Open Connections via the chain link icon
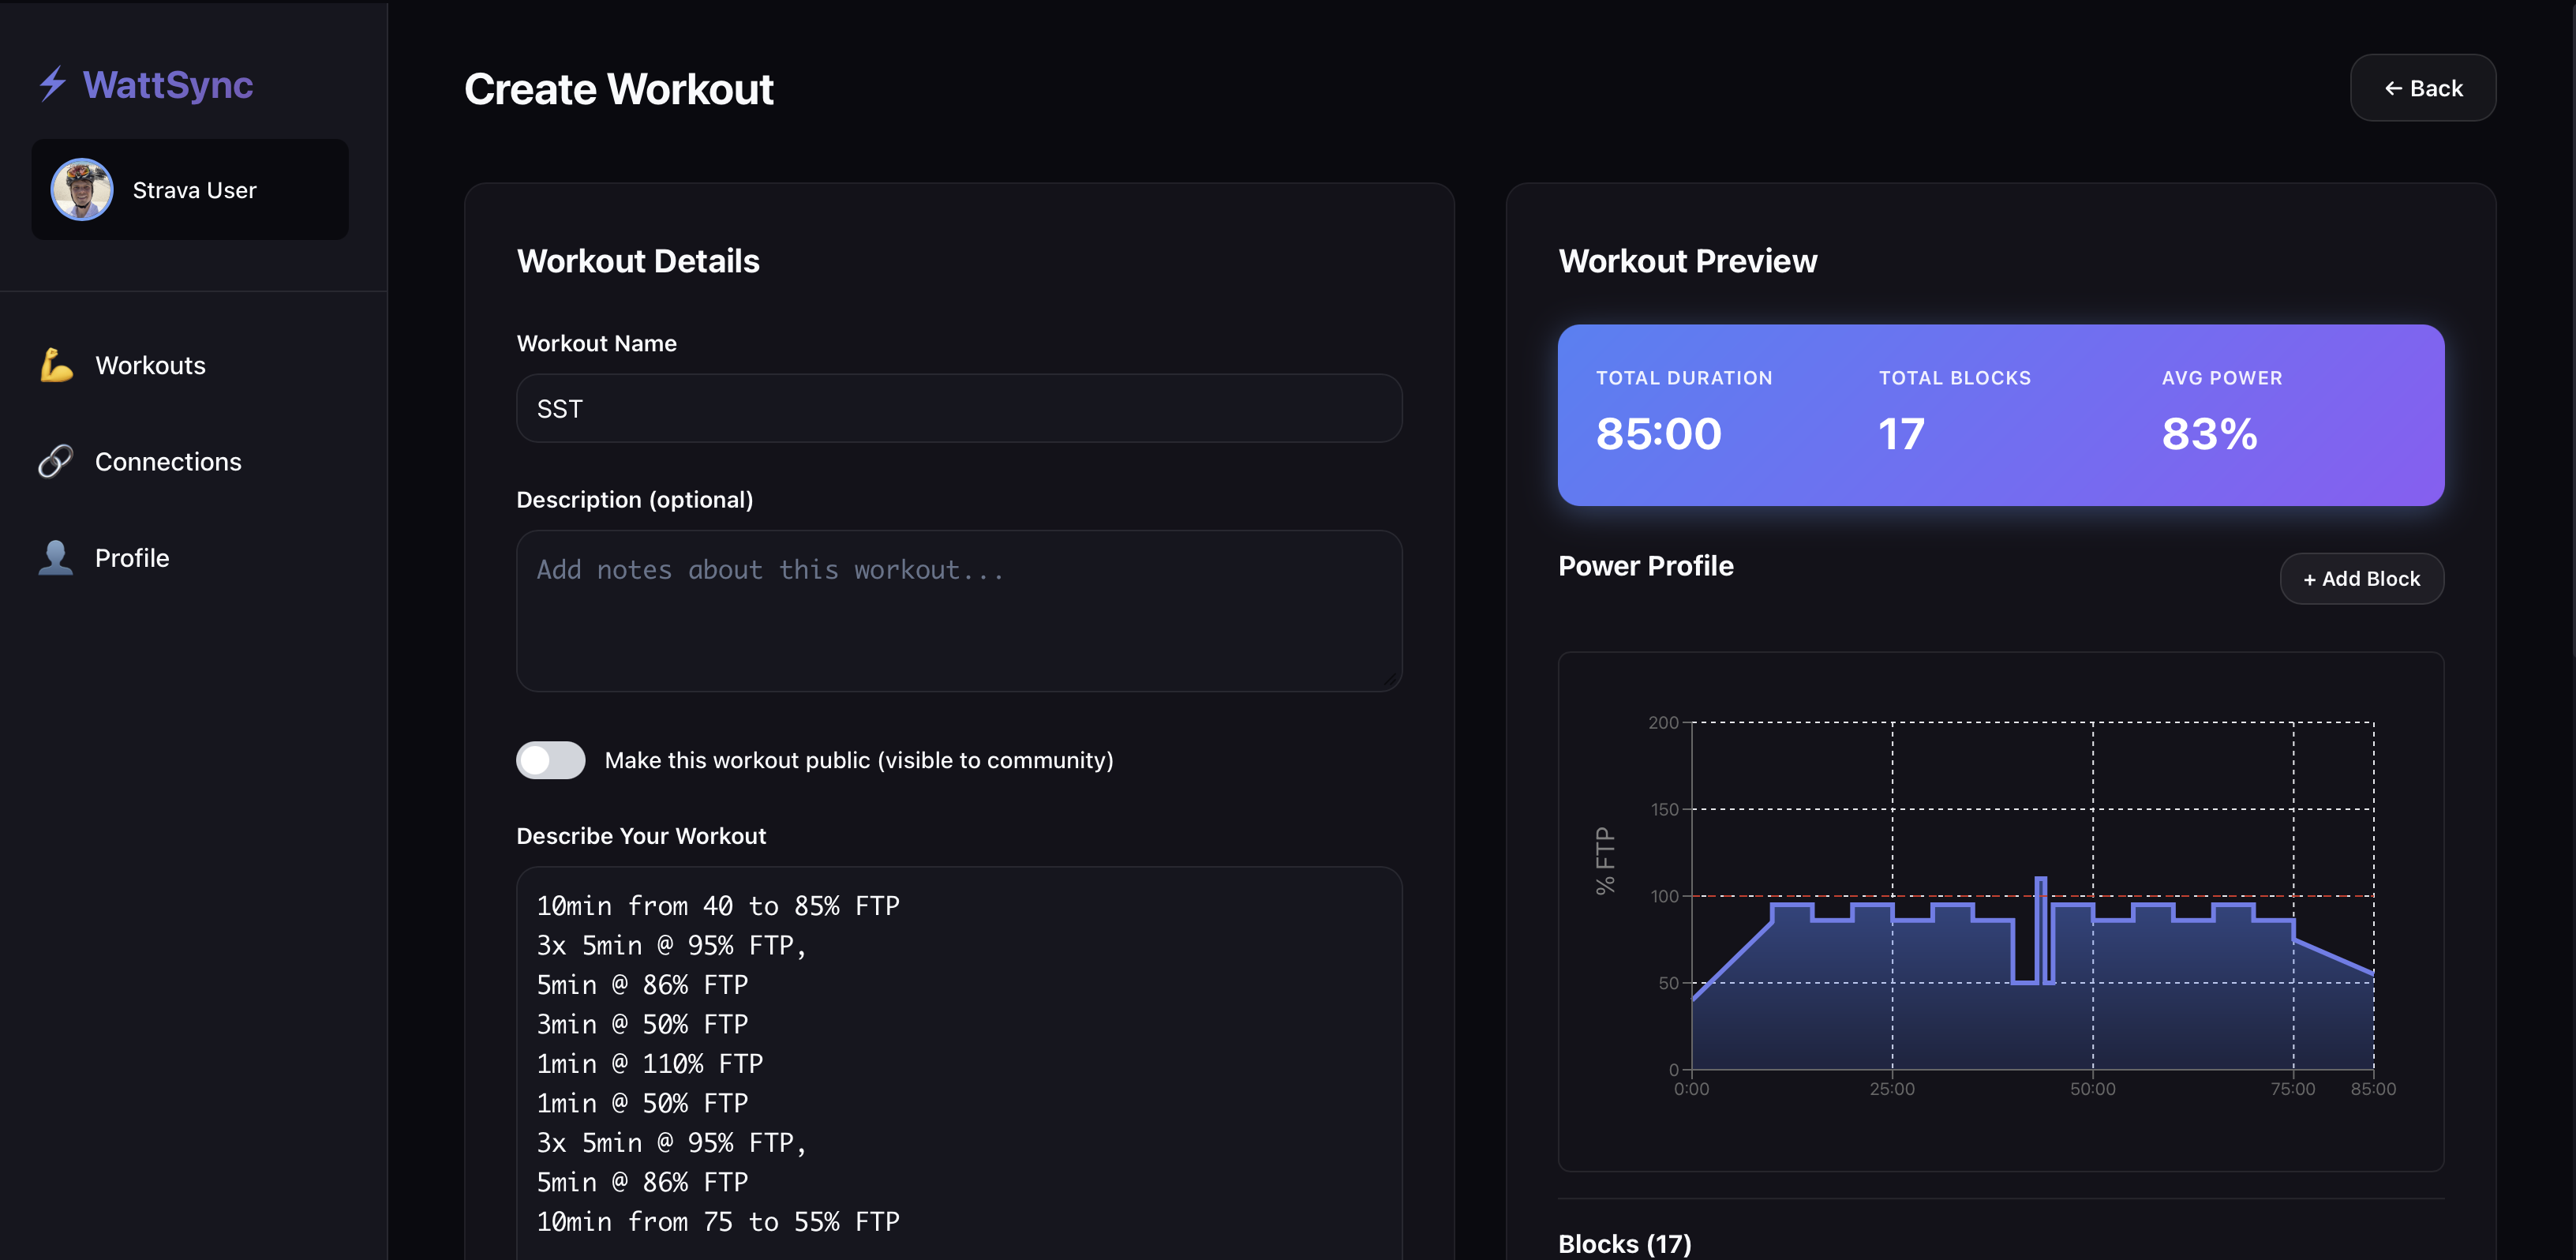Image resolution: width=2576 pixels, height=1260 pixels. (55, 461)
